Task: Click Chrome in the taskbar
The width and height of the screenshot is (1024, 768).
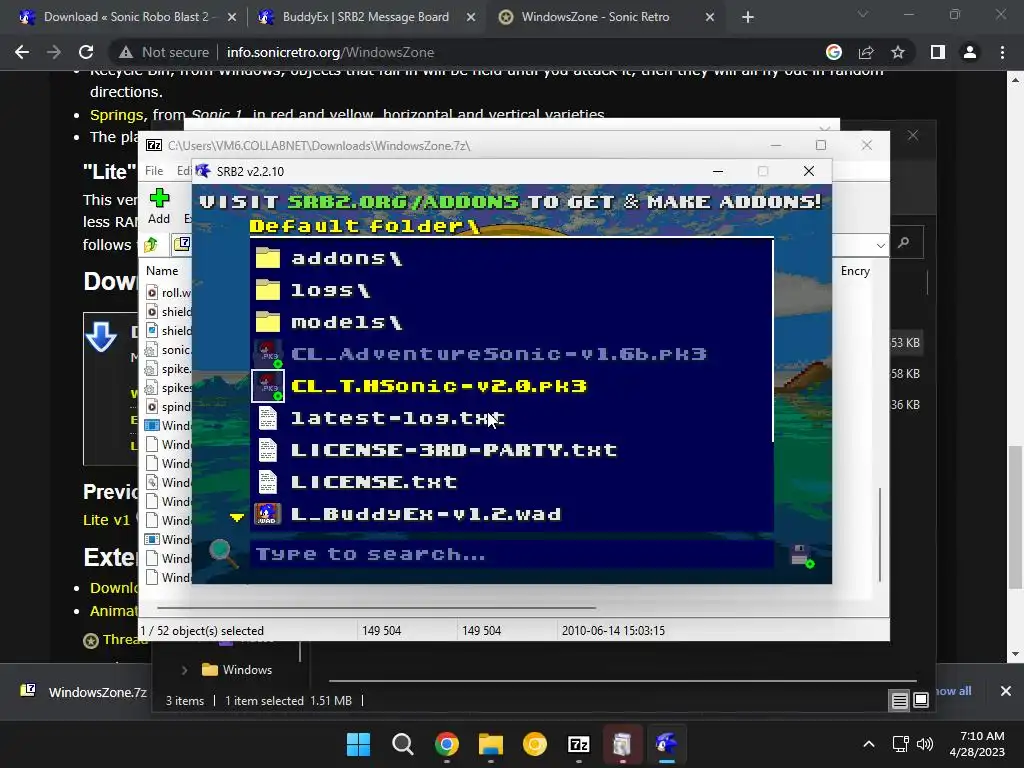Action: pyautogui.click(x=447, y=744)
